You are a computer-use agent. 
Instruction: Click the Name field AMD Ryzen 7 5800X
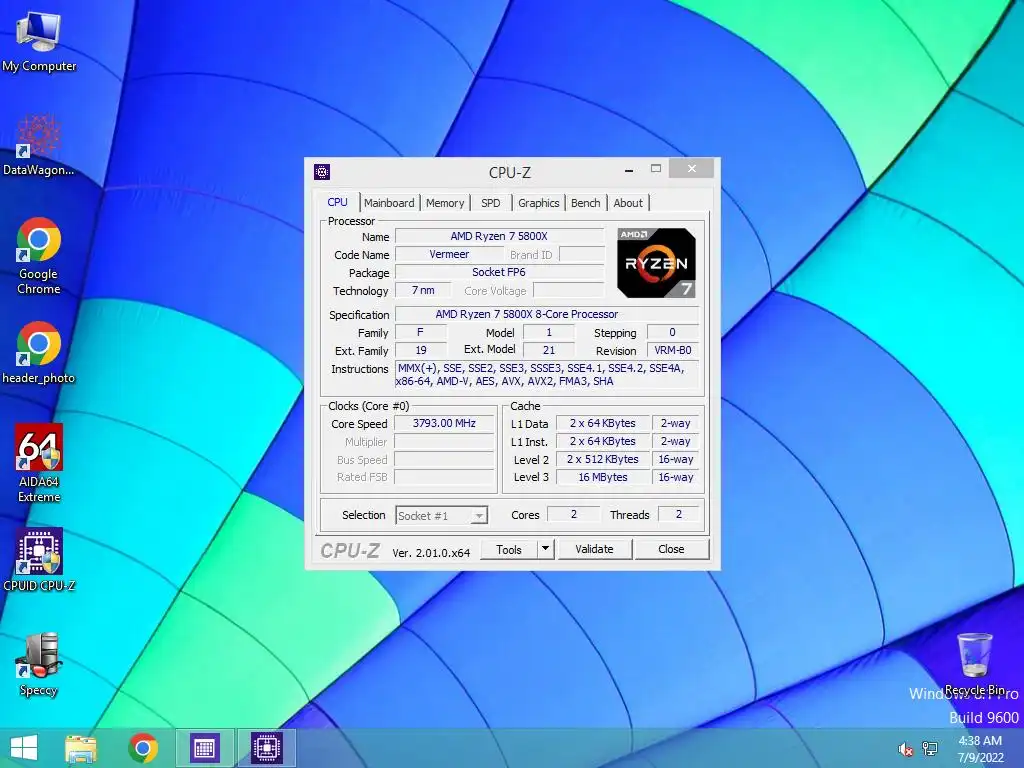[500, 236]
